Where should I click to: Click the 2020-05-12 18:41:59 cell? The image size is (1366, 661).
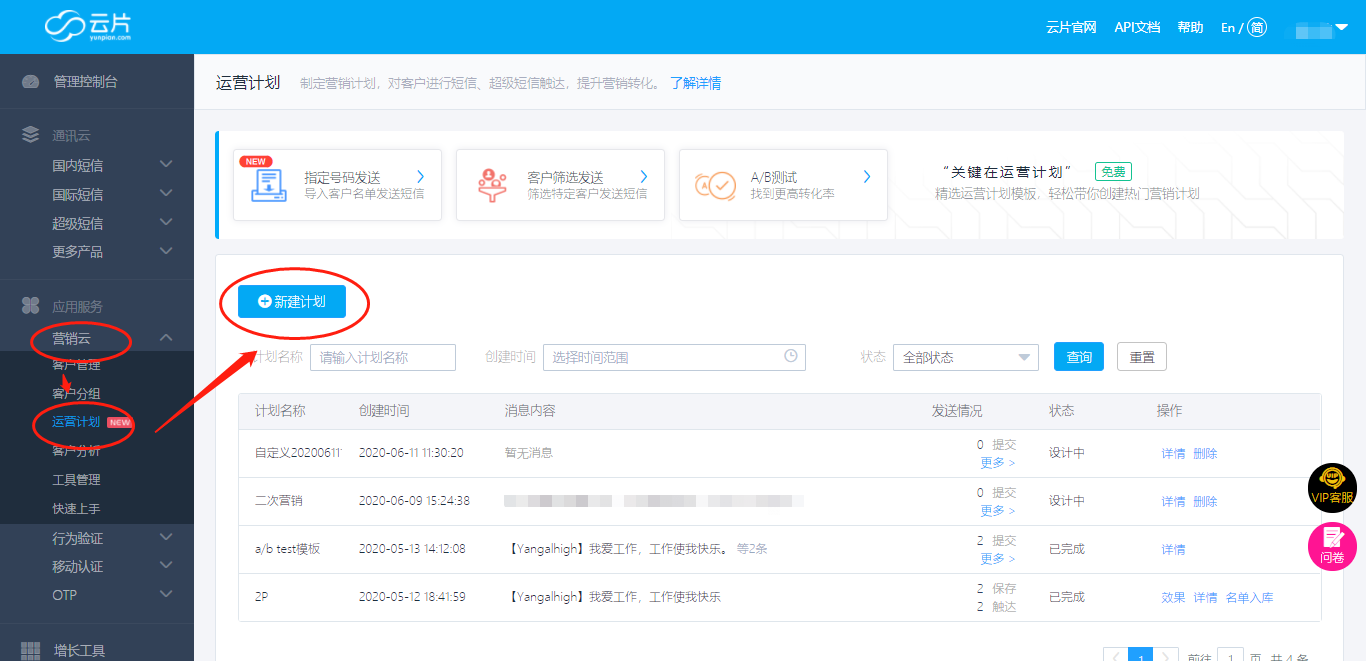click(412, 597)
